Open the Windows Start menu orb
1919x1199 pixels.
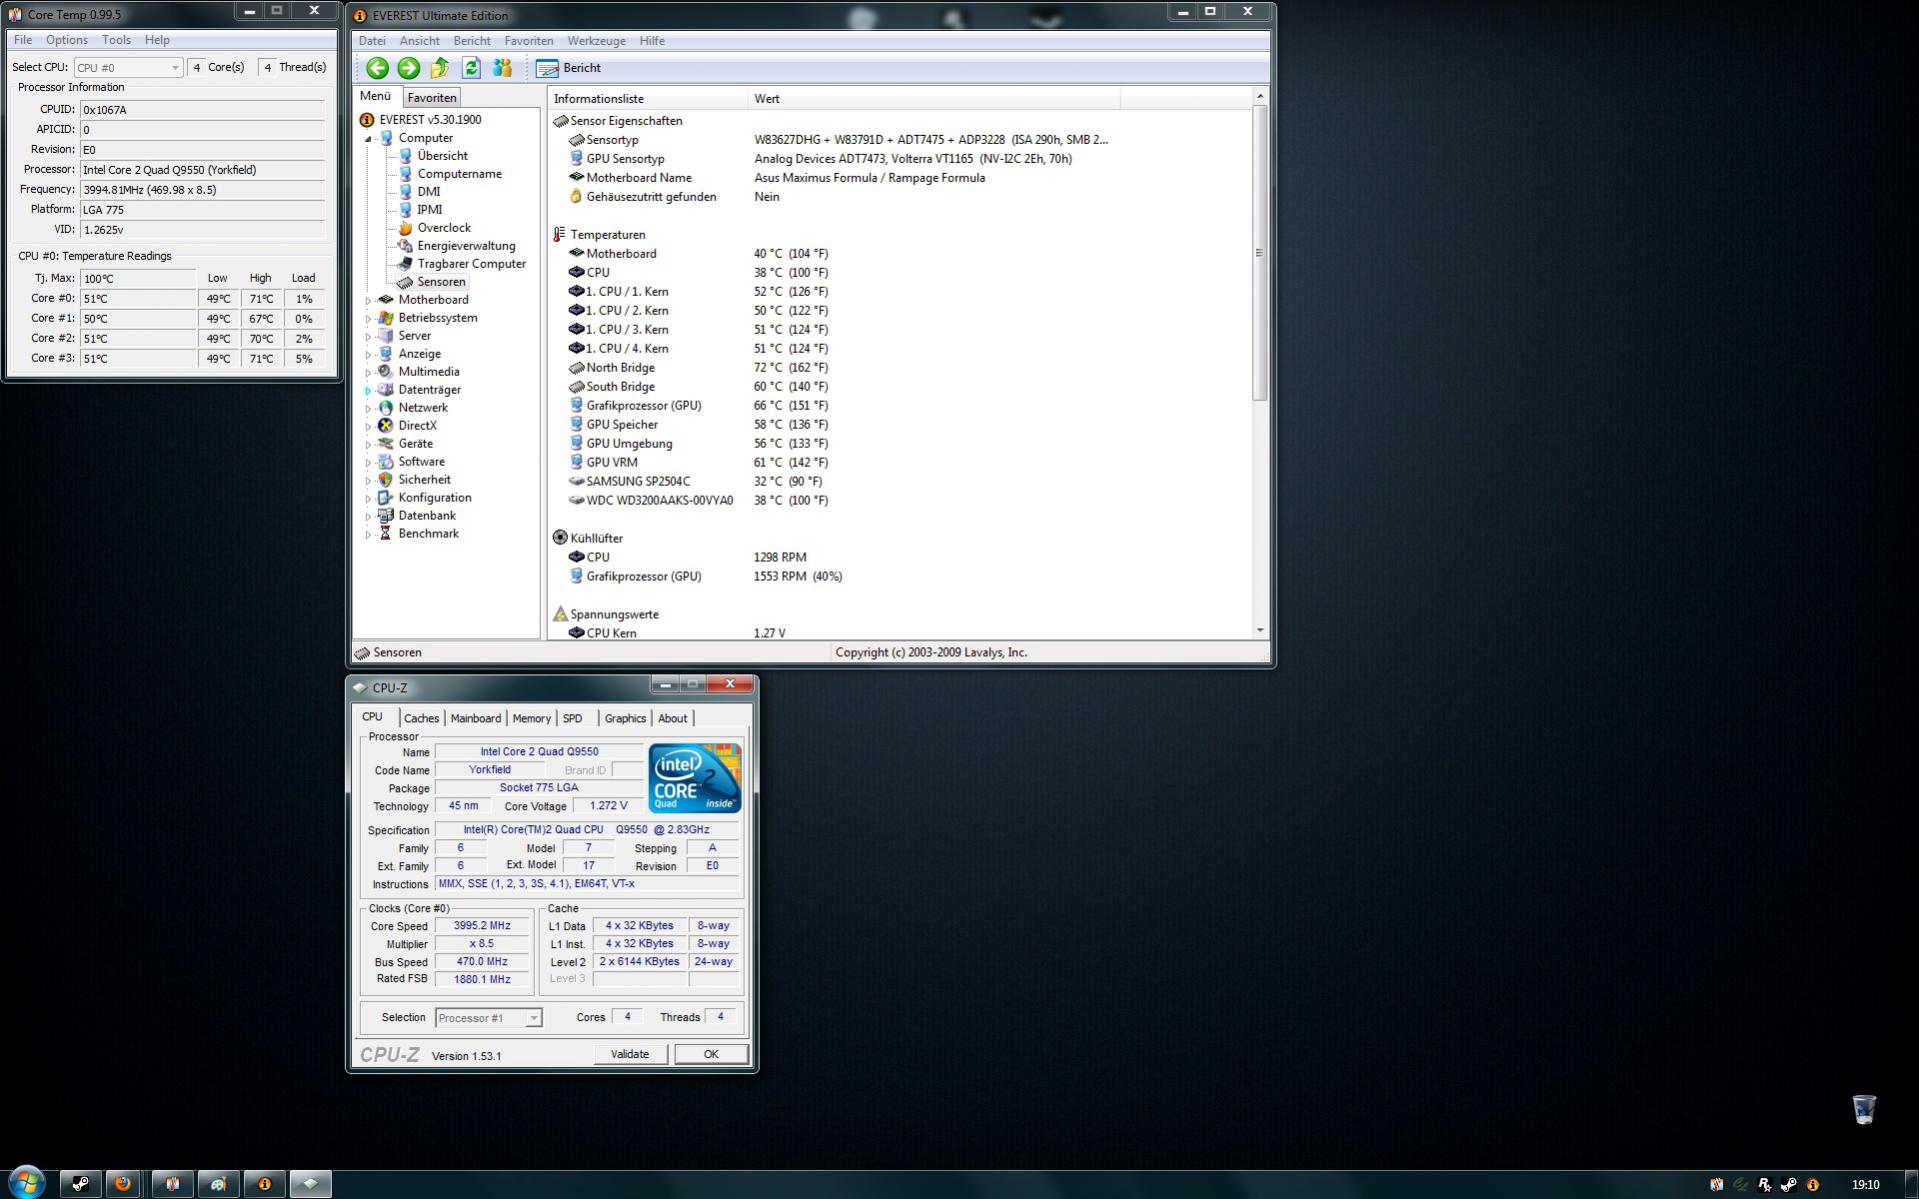pos(26,1183)
